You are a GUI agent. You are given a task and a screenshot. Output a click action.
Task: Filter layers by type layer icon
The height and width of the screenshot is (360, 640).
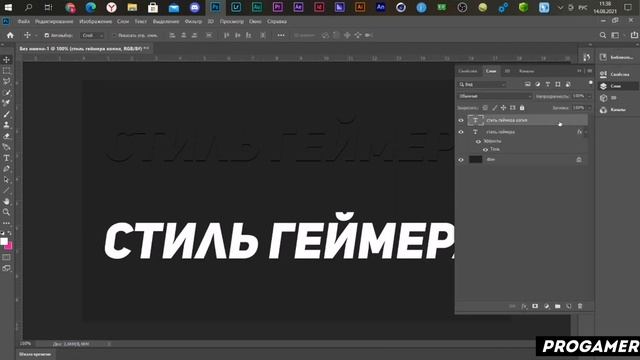click(x=548, y=84)
